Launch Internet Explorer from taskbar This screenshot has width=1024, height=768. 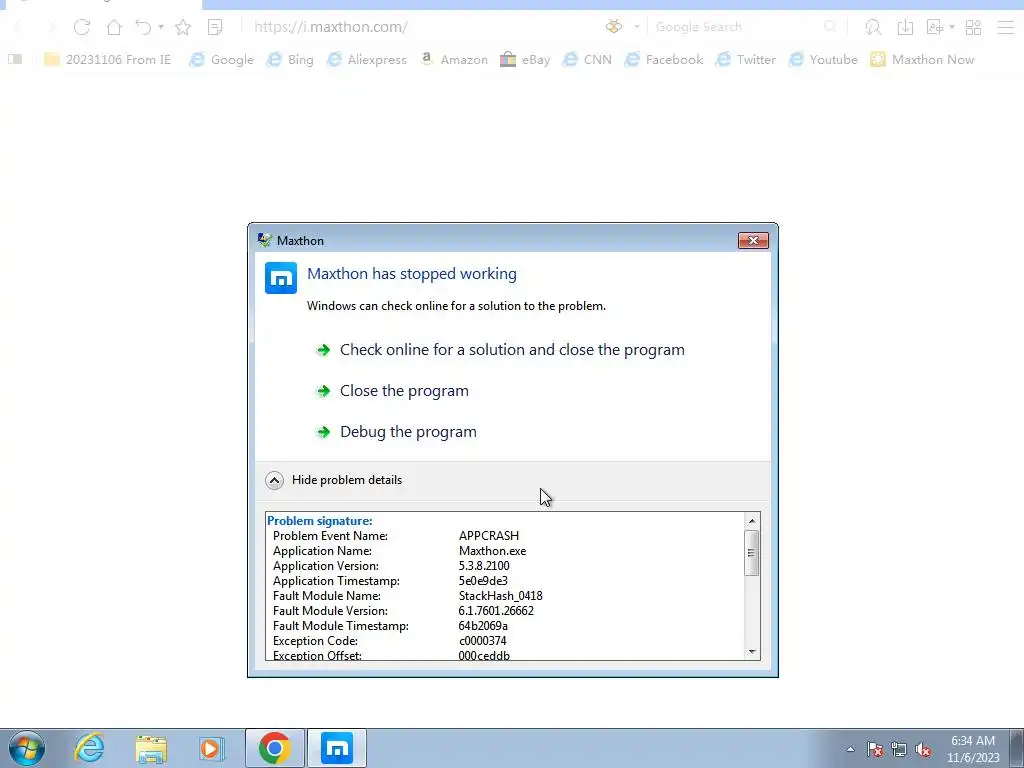click(89, 748)
